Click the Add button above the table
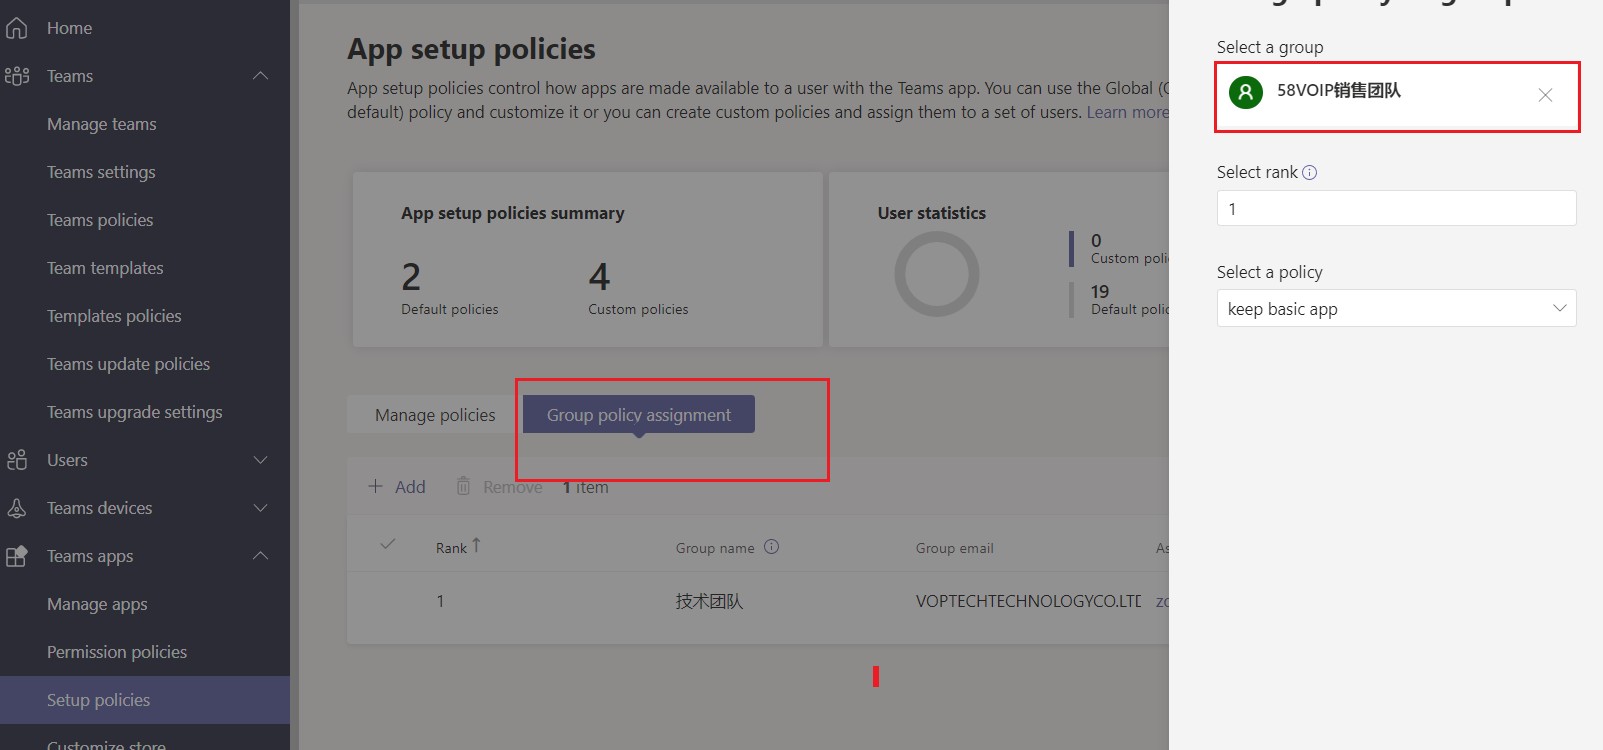 pyautogui.click(x=397, y=487)
